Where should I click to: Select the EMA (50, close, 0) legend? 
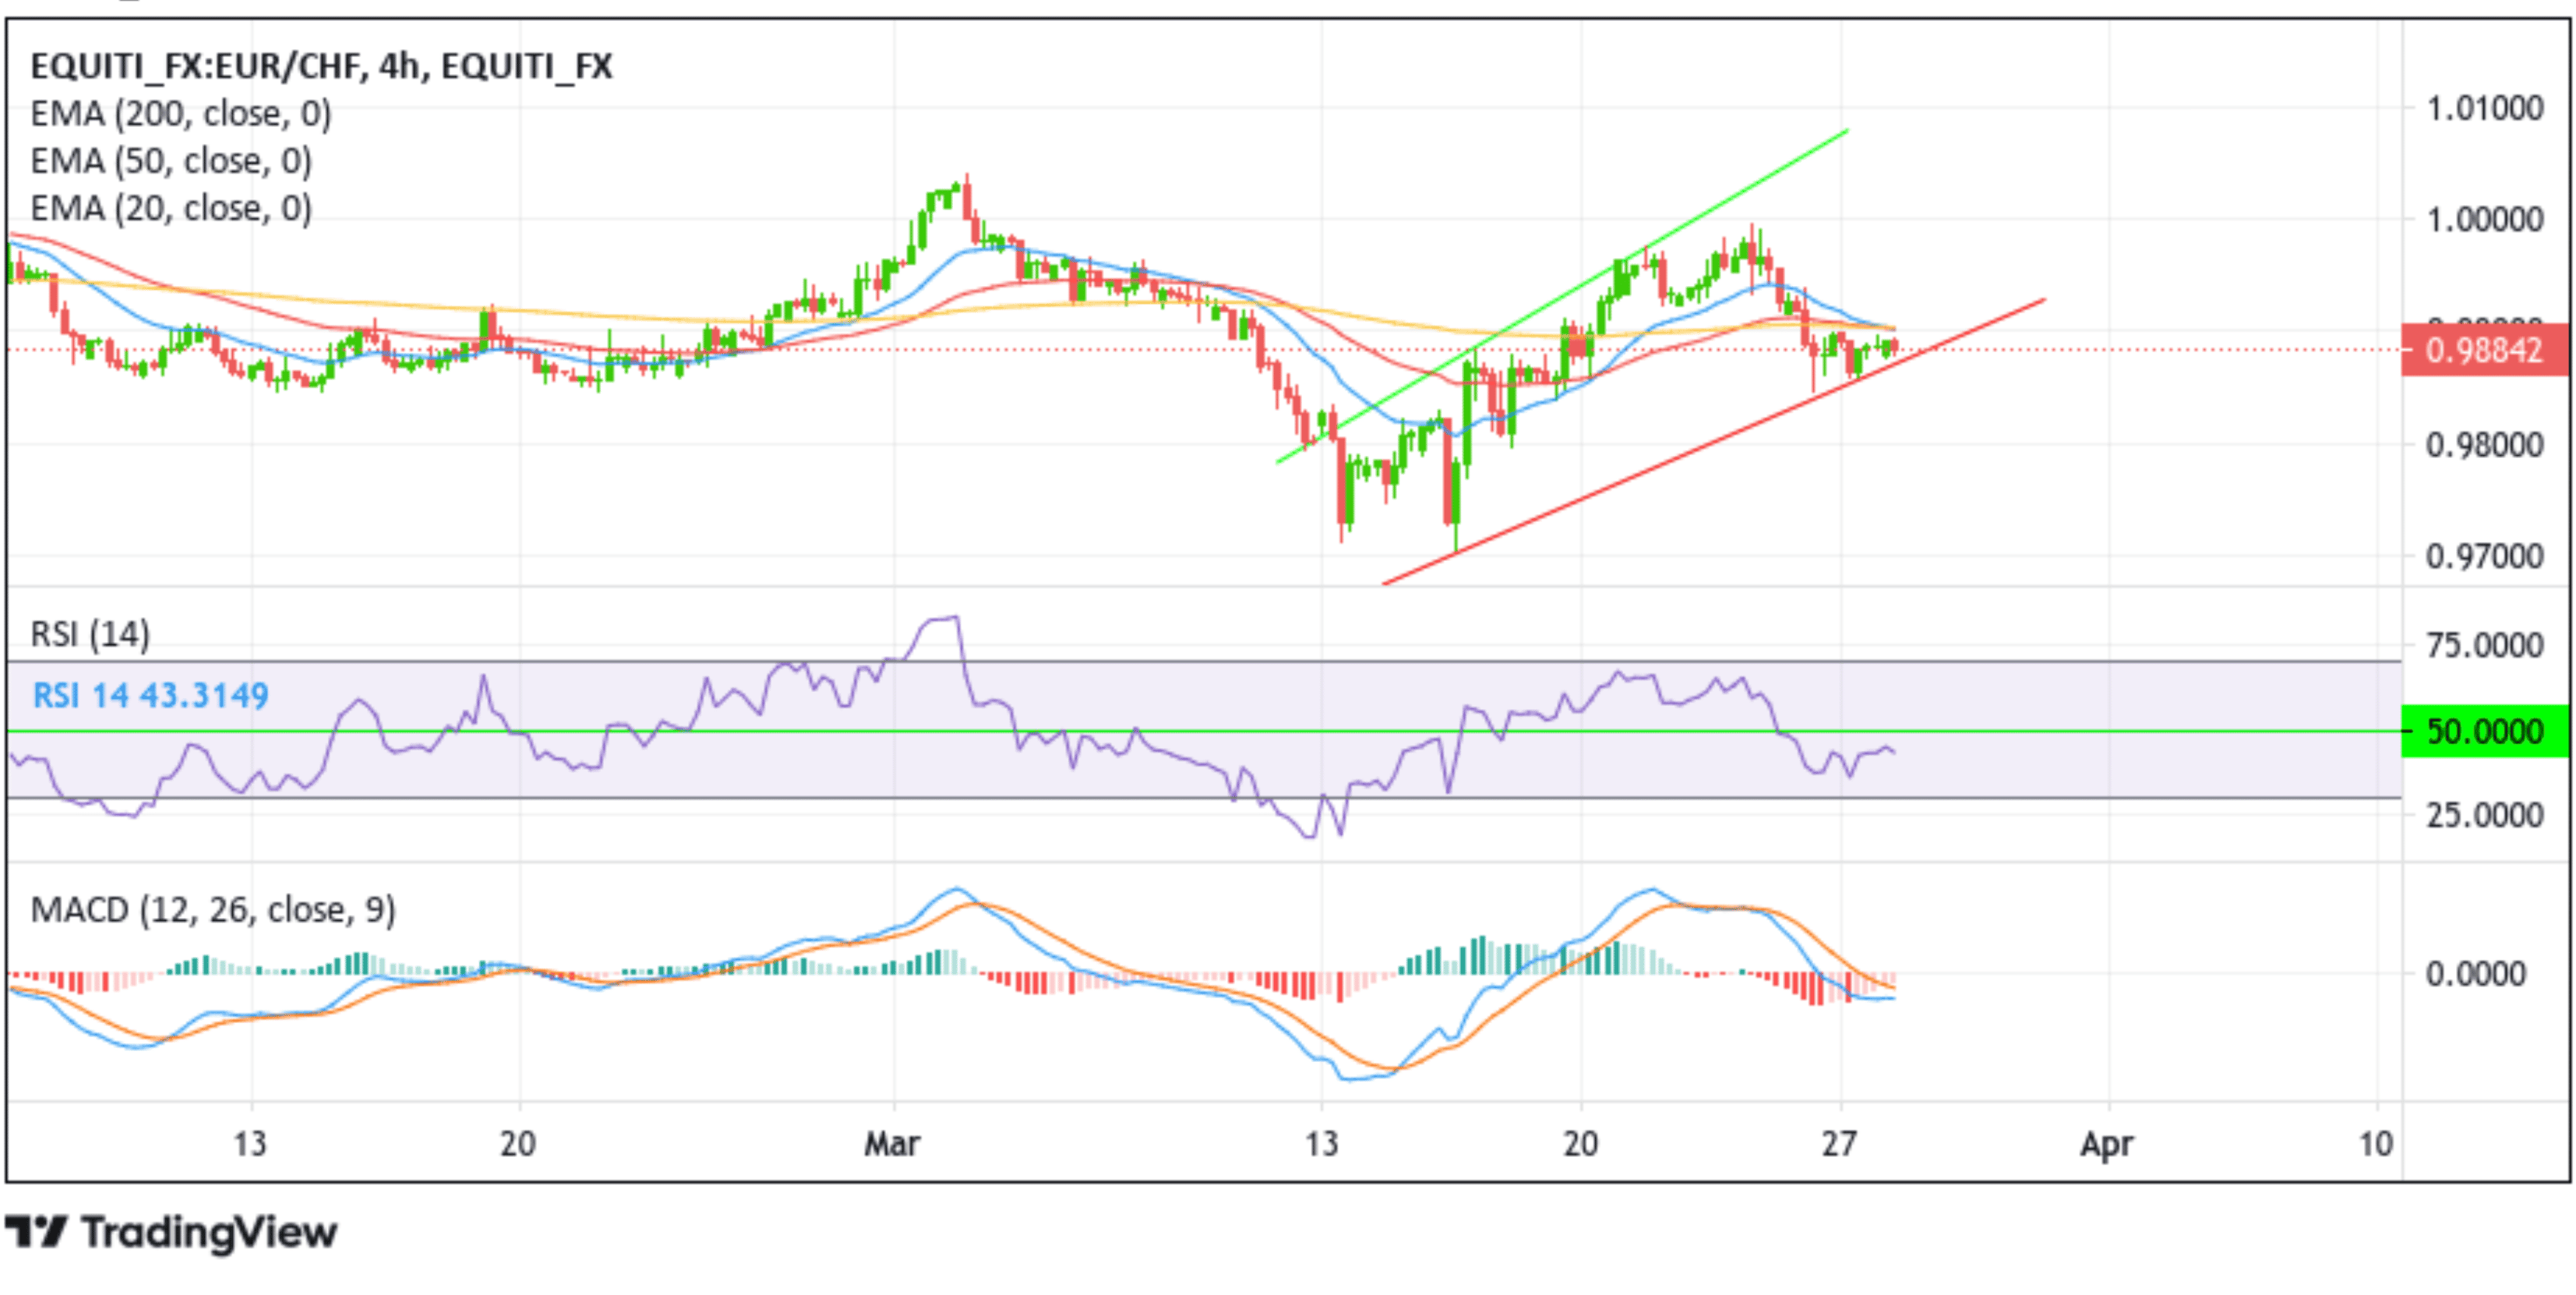[171, 161]
